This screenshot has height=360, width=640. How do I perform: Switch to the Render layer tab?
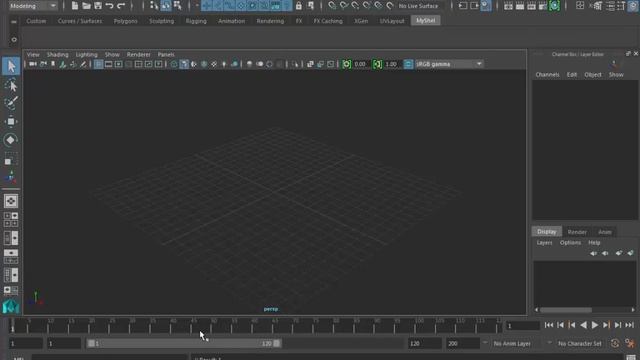point(577,232)
